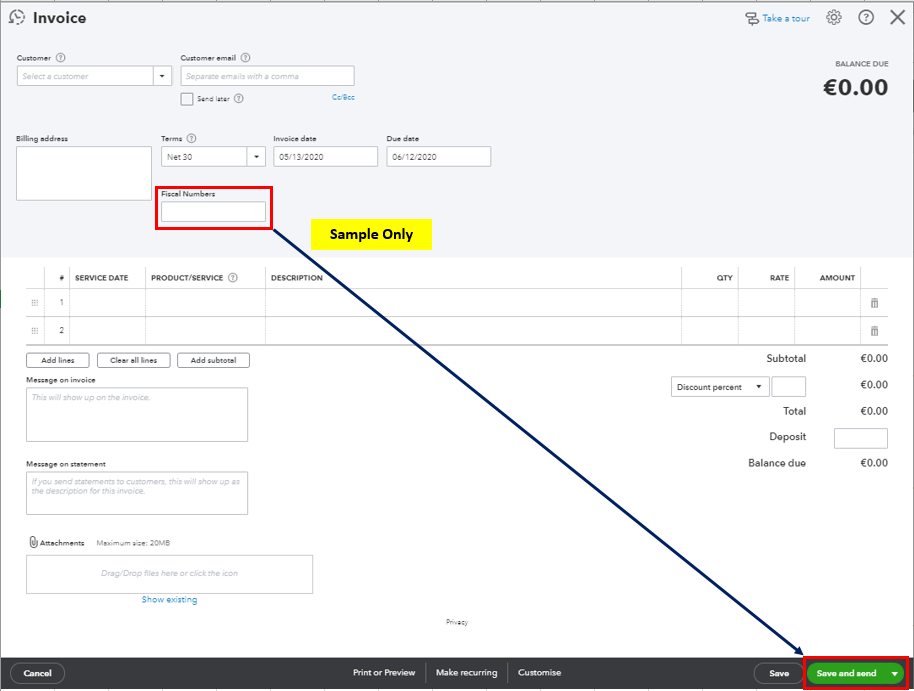
Task: Click the Service Date cell in line 1
Action: coord(107,303)
